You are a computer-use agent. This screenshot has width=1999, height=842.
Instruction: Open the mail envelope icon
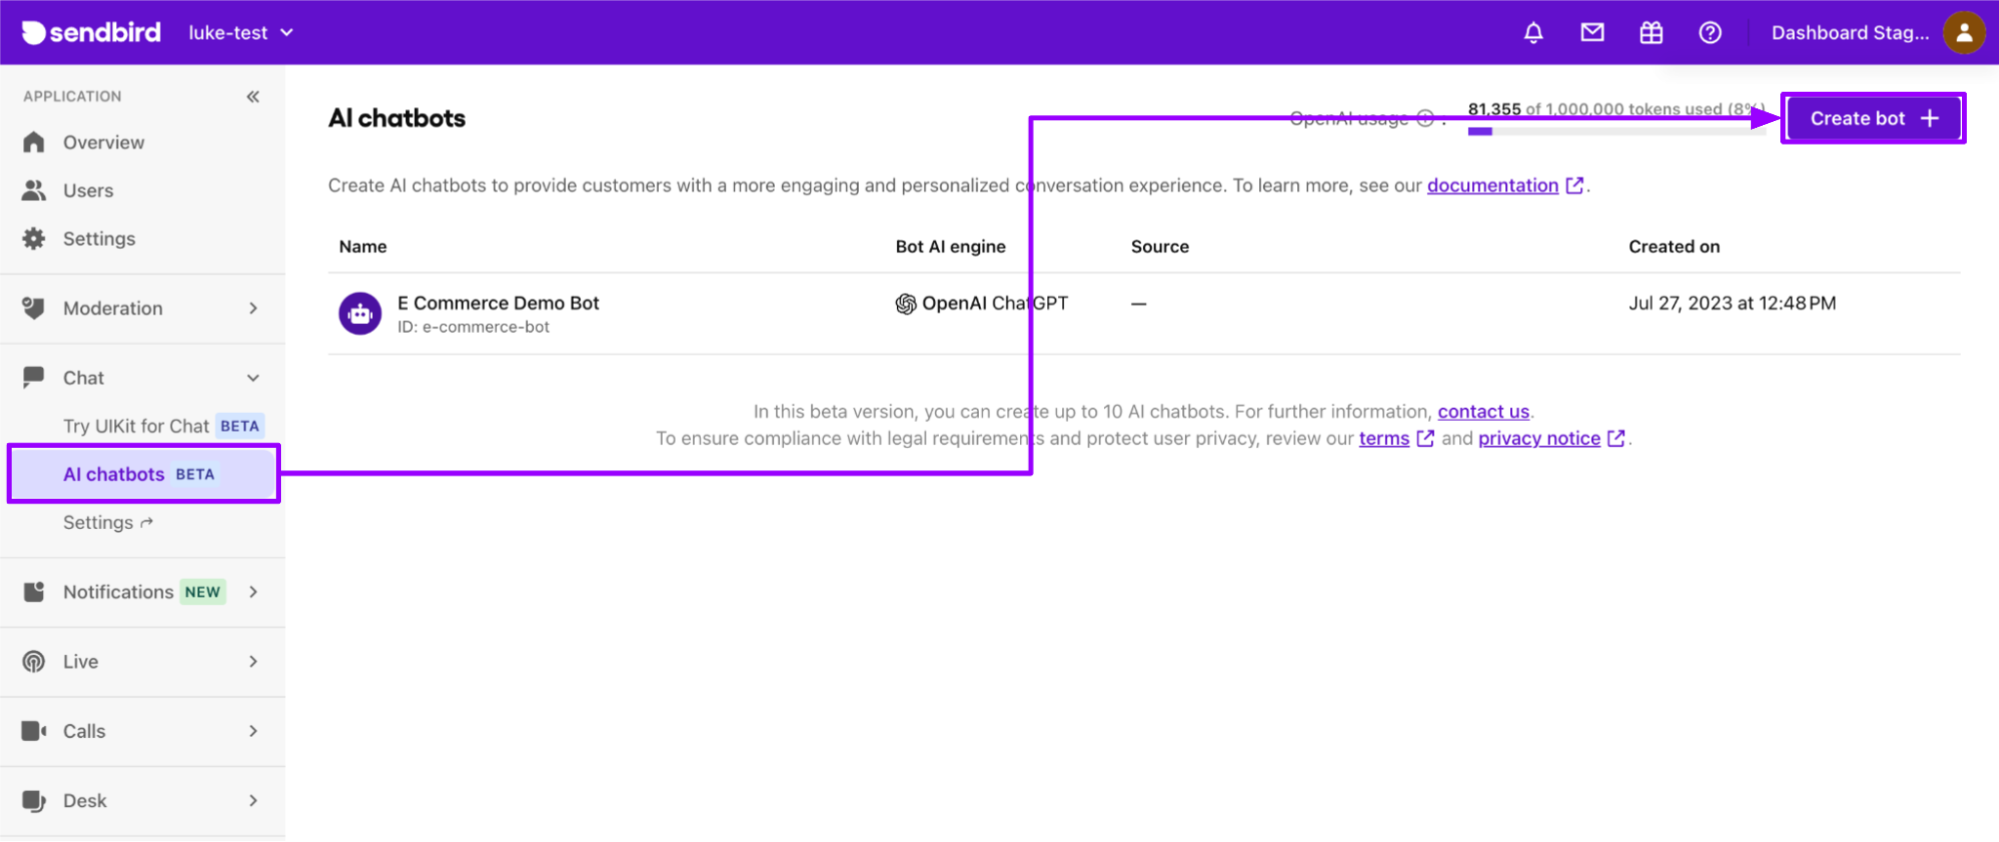coord(1592,32)
